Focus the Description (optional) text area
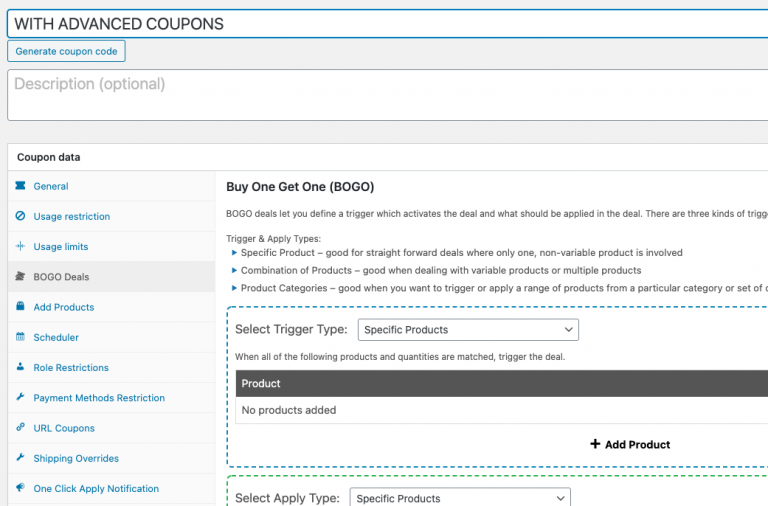Viewport: 768px width, 506px height. [390, 95]
